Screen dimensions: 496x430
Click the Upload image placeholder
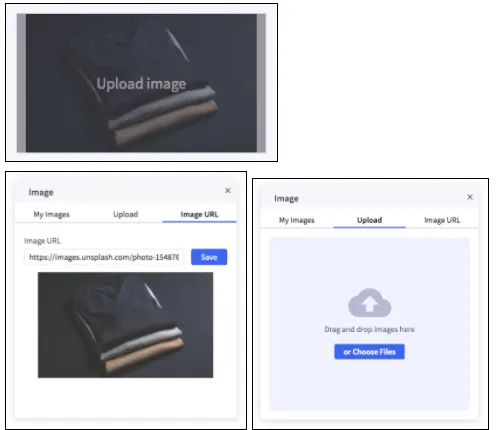(x=141, y=83)
